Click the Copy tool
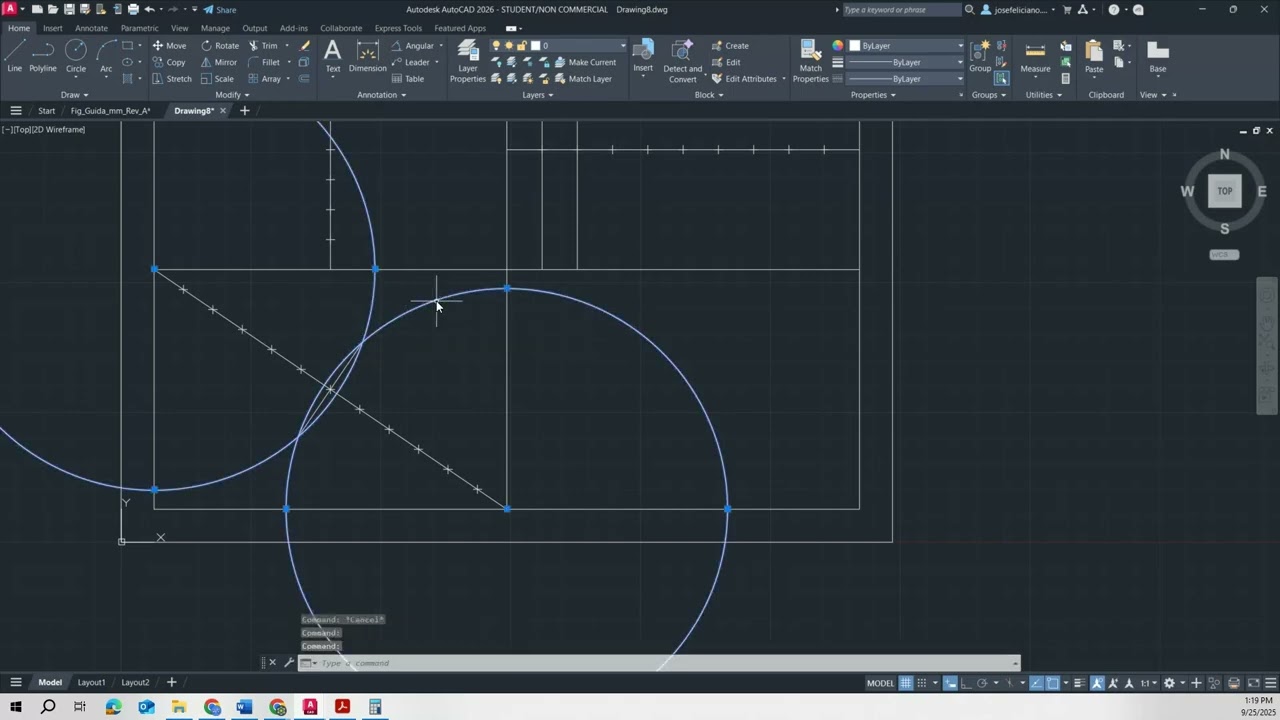The image size is (1280, 720). tap(169, 62)
